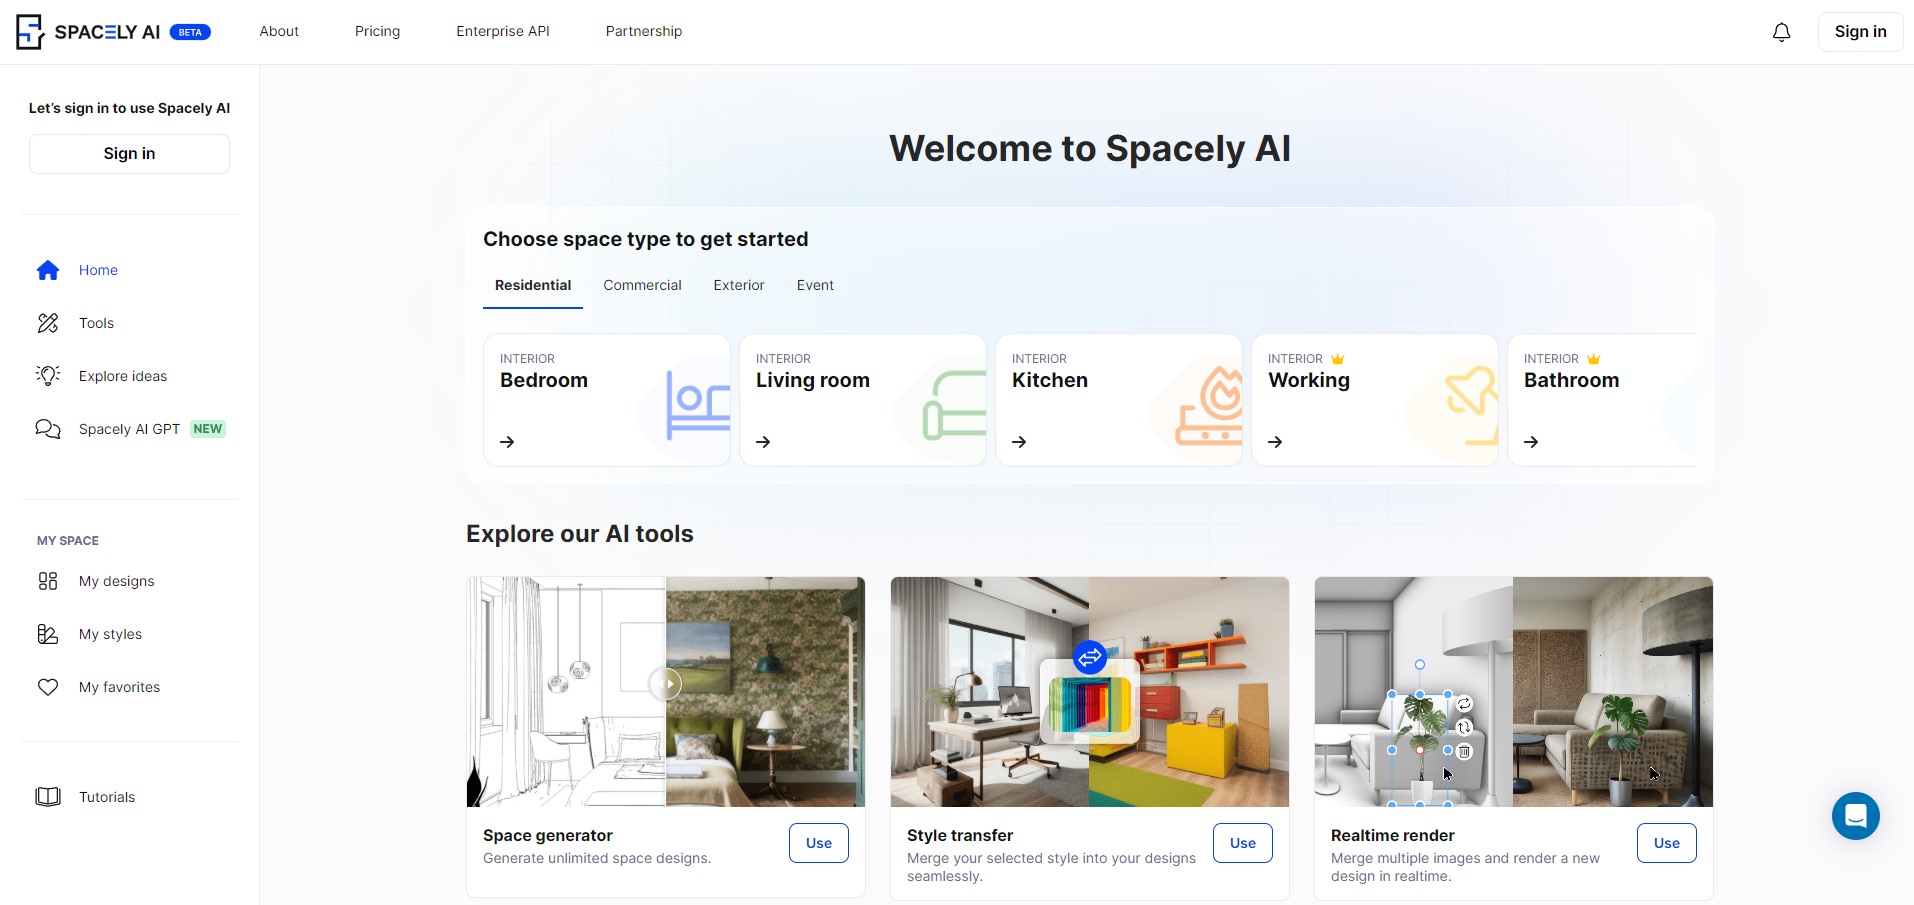The width and height of the screenshot is (1914, 905).
Task: Open the notifications bell
Action: click(1781, 32)
